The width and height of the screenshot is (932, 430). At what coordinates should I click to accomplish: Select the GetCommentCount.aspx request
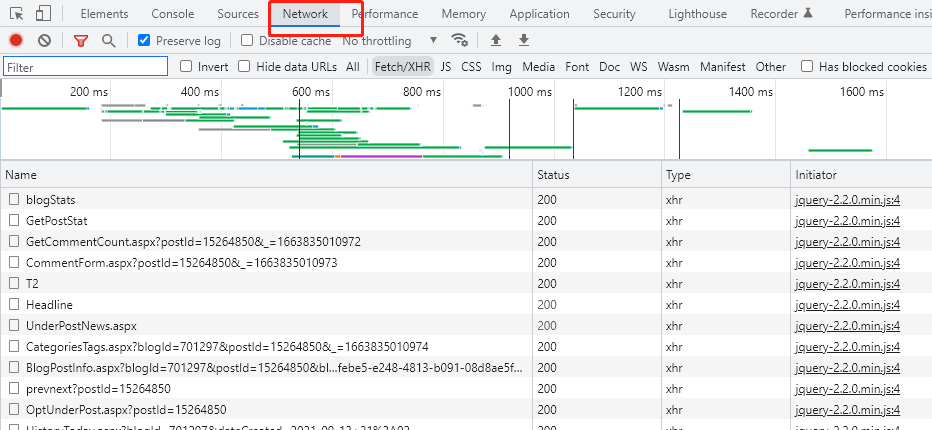[193, 242]
